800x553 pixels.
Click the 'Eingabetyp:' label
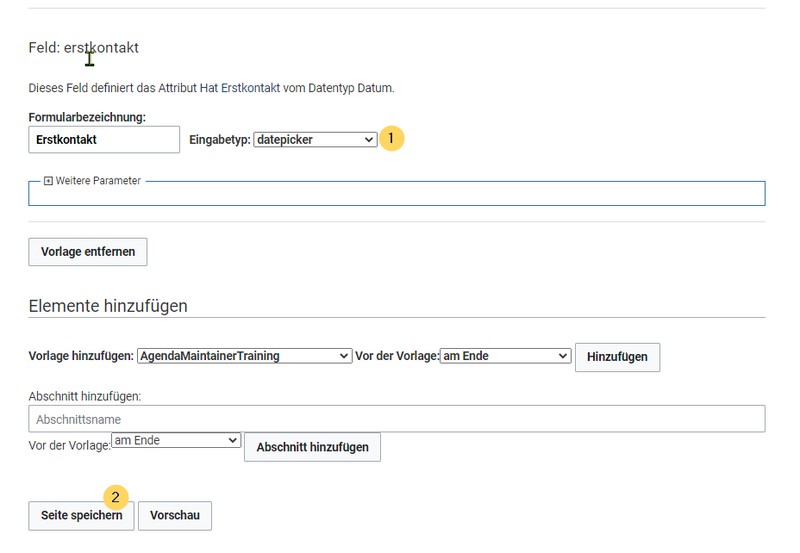click(x=220, y=140)
